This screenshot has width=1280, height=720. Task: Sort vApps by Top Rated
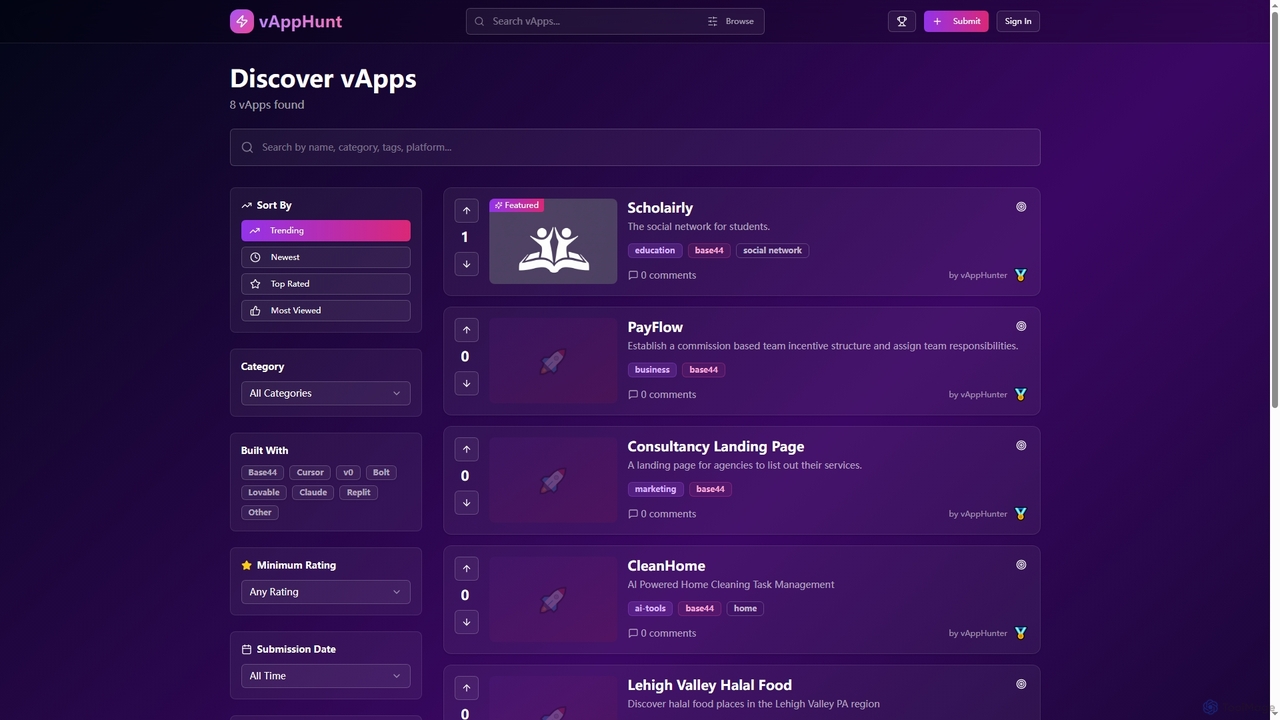pyautogui.click(x=326, y=284)
